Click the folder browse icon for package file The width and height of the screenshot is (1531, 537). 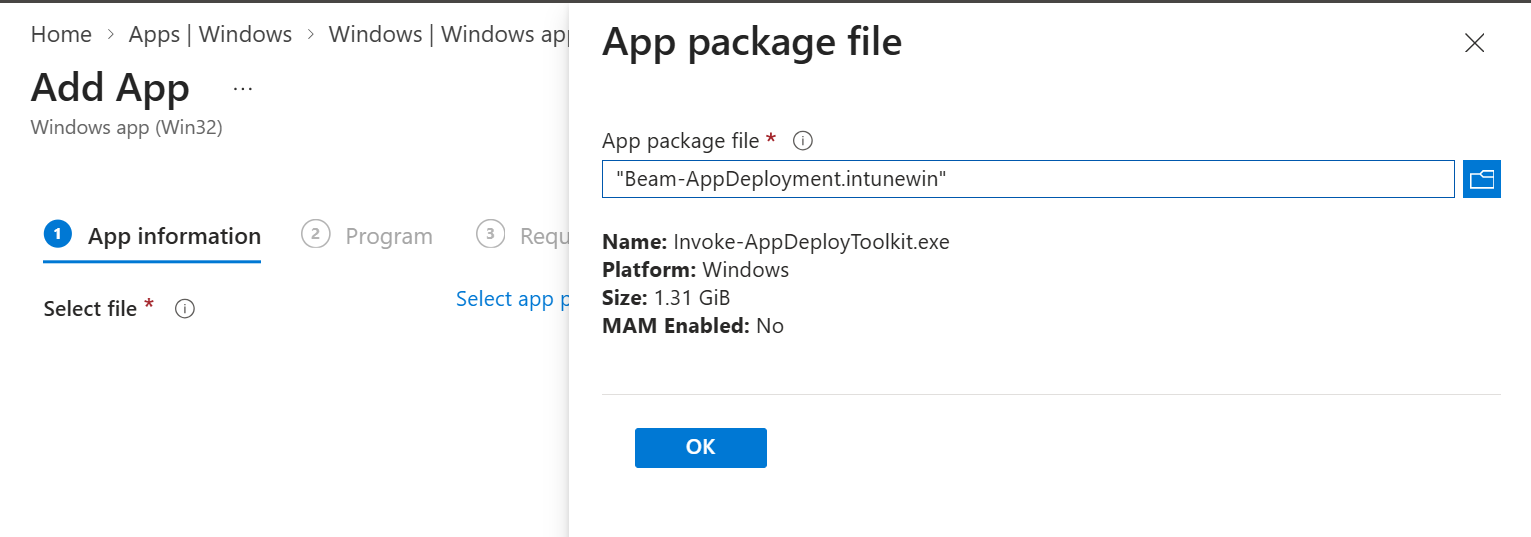coord(1481,179)
